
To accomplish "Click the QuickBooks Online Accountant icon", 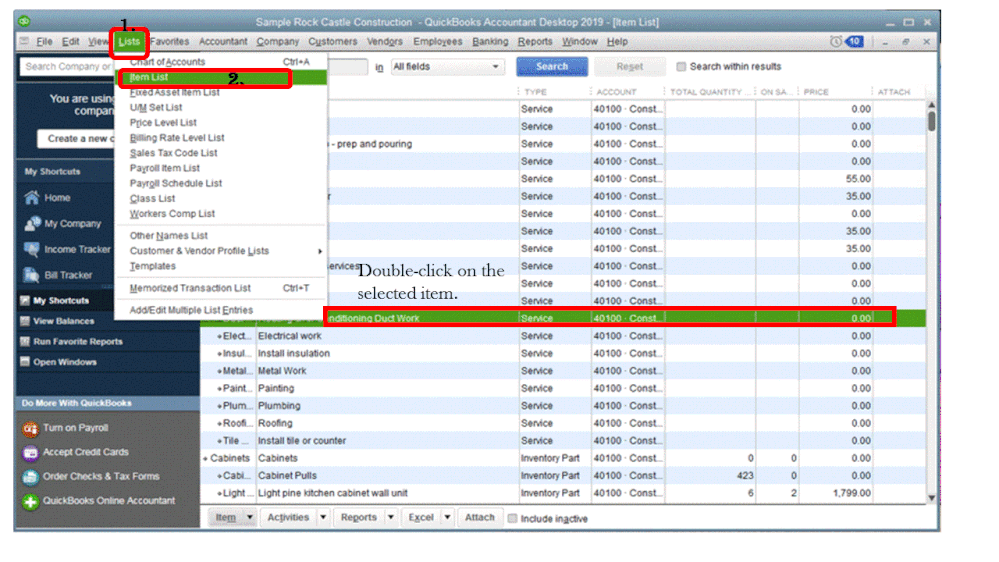I will pyautogui.click(x=30, y=502).
